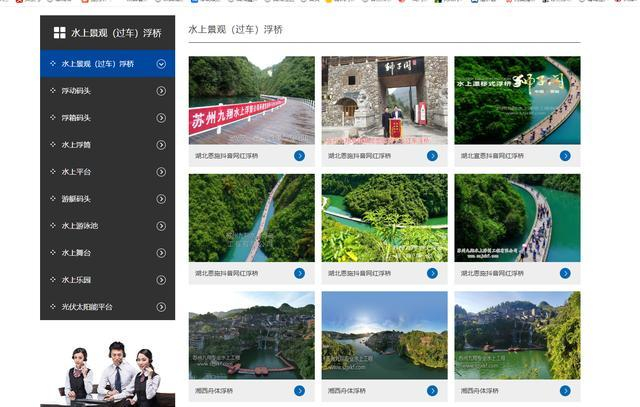Select the 水上游泳池 sidebar item
The width and height of the screenshot is (640, 407).
[107, 226]
